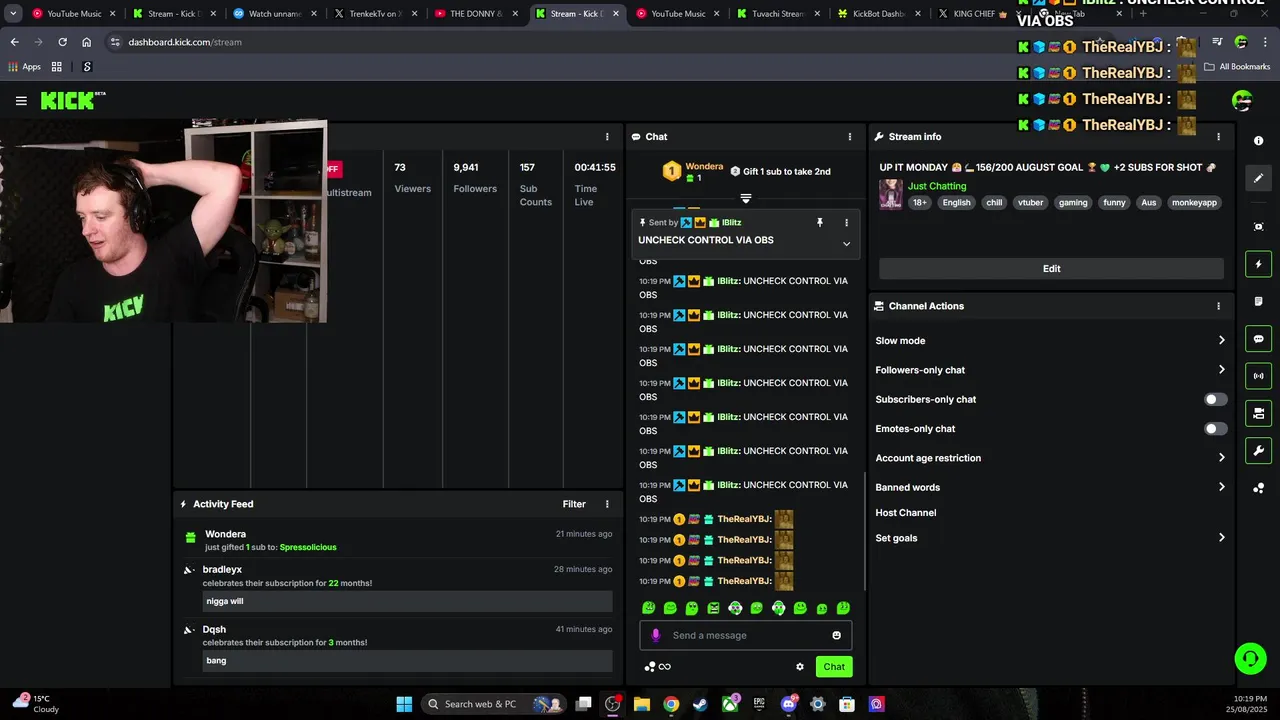
Task: Switch to the KING CHIEF tab
Action: 974,14
